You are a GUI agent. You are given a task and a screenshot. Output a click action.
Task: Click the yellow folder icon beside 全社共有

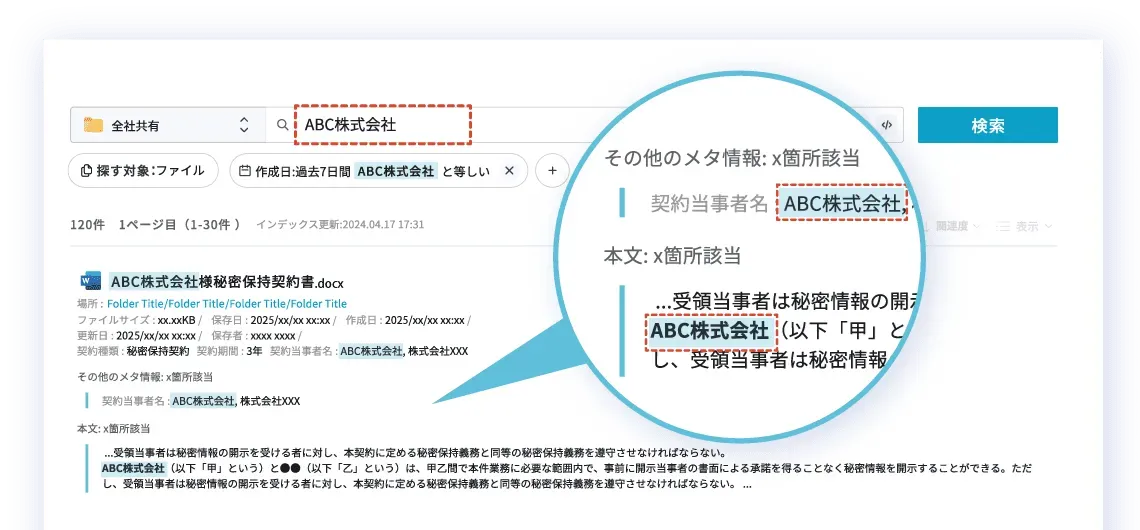pyautogui.click(x=94, y=125)
